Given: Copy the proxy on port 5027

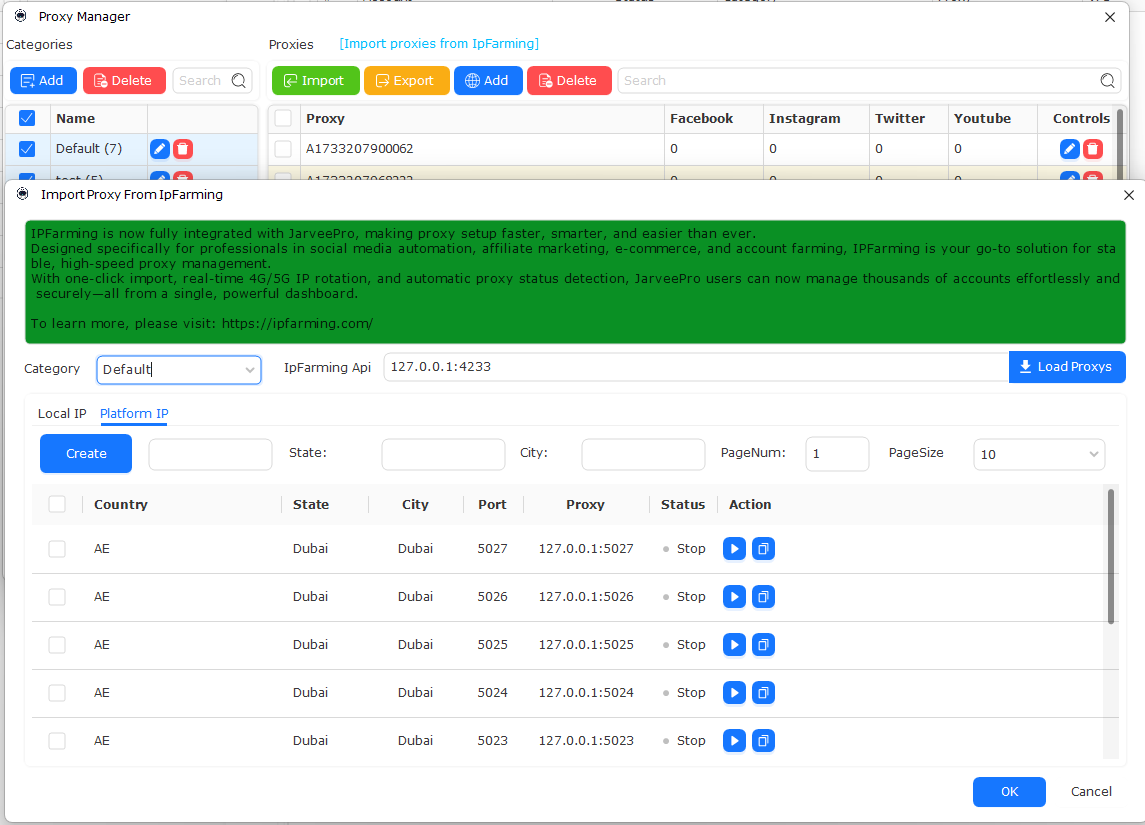Looking at the screenshot, I should coord(763,548).
